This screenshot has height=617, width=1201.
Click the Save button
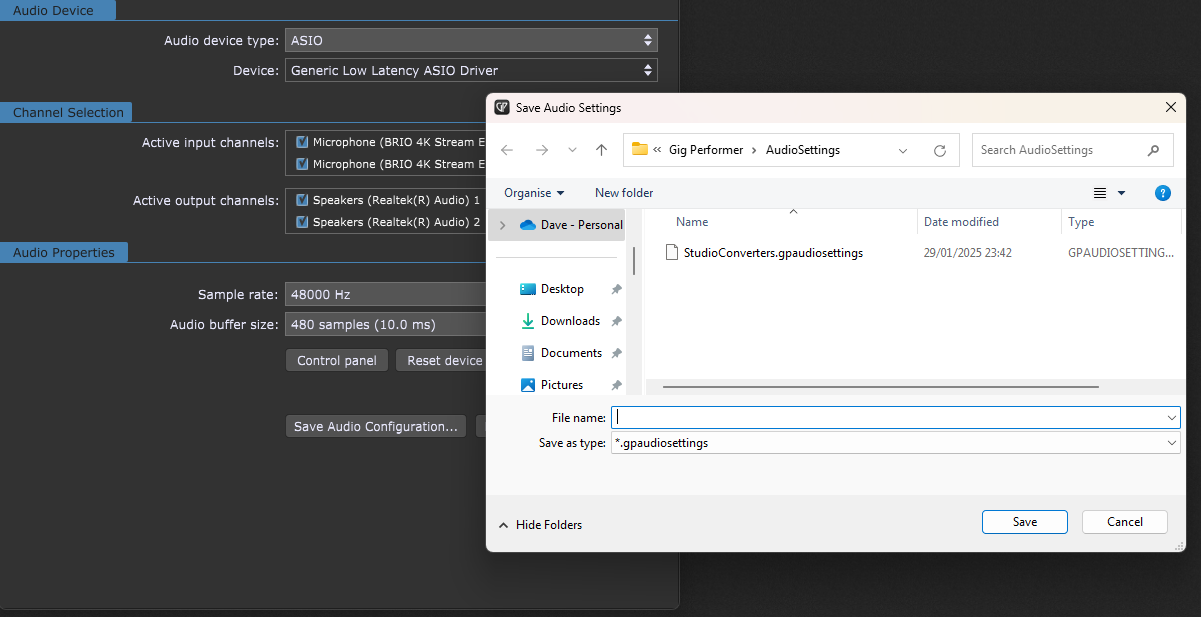(x=1025, y=522)
